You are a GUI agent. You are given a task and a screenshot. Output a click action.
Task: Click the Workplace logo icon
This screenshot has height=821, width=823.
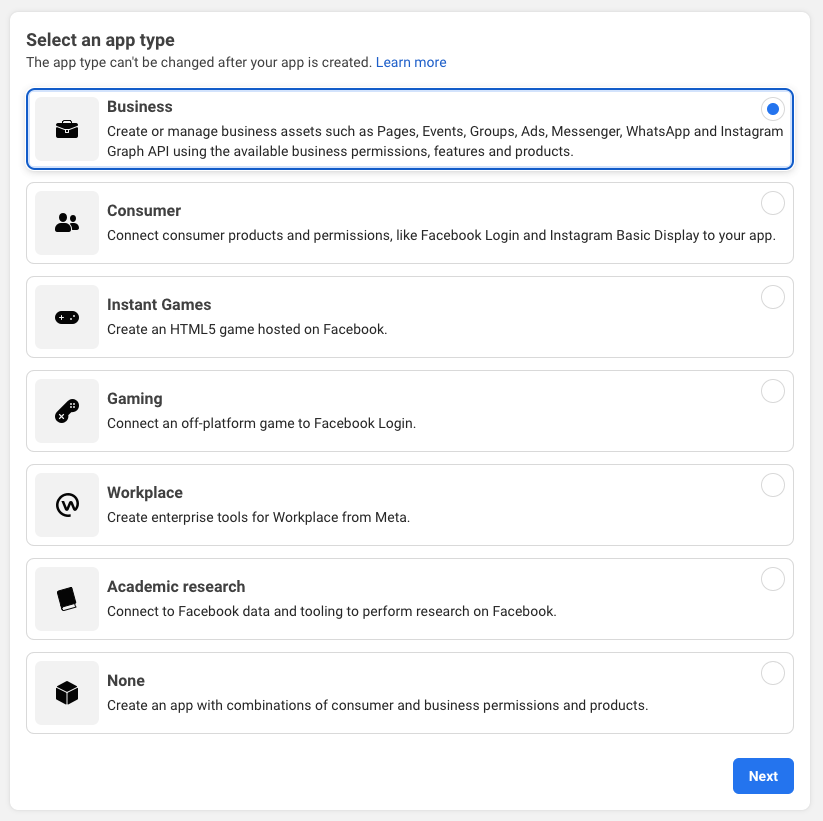coord(66,505)
